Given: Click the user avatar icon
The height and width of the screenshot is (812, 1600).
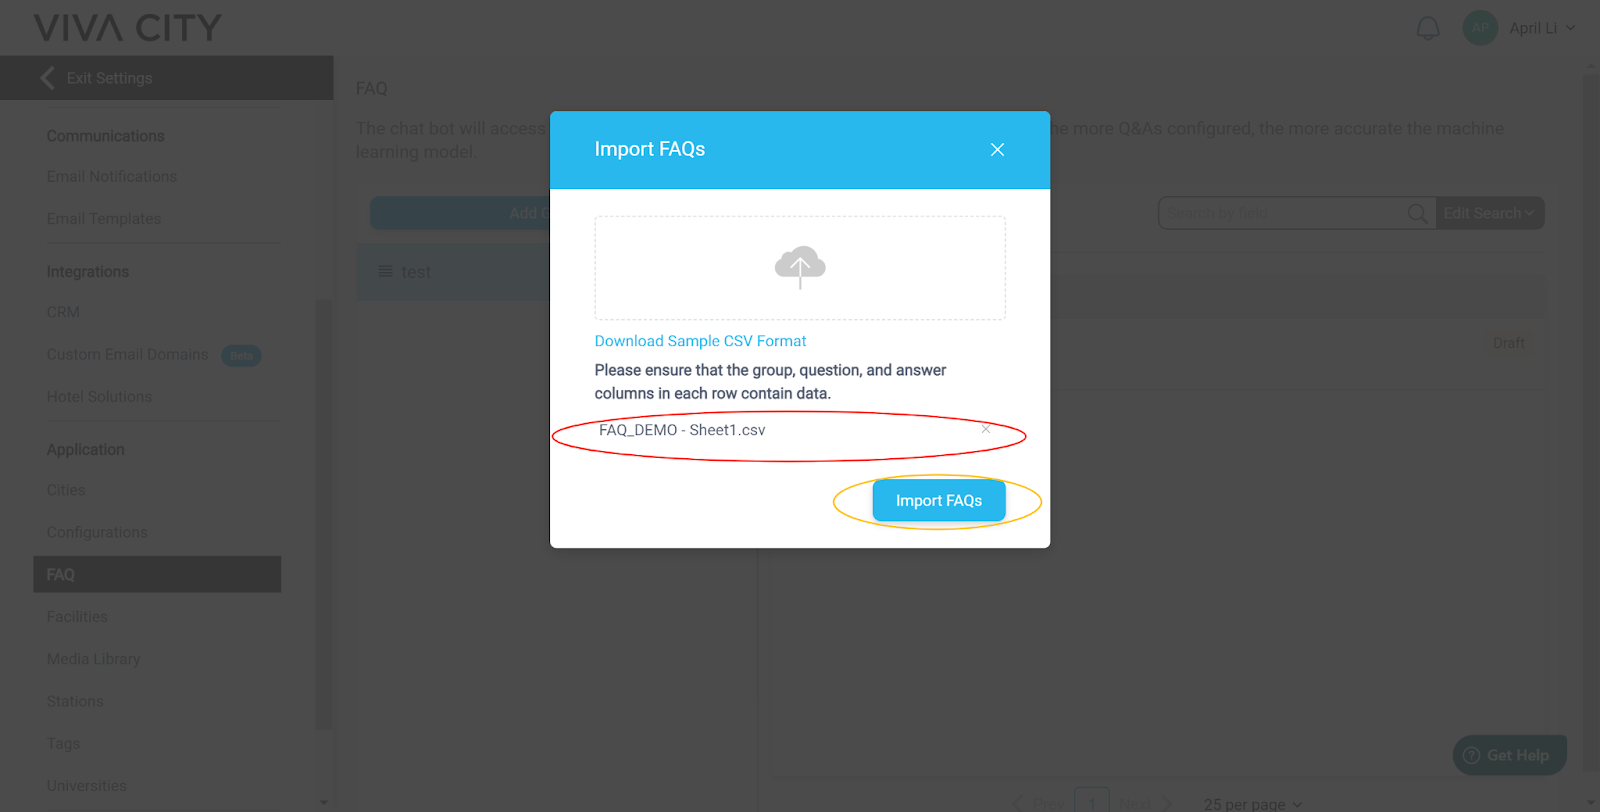Looking at the screenshot, I should coord(1480,28).
